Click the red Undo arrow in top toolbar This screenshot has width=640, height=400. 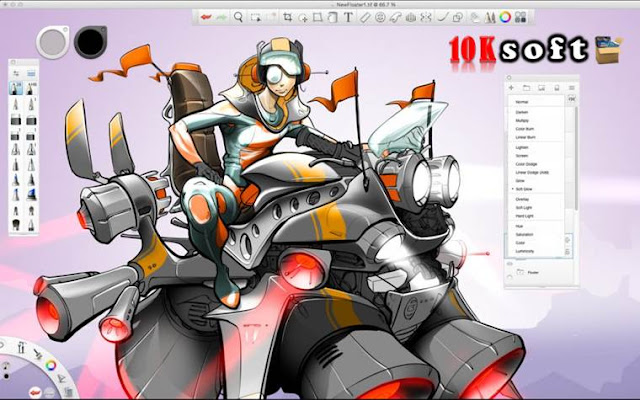point(206,17)
